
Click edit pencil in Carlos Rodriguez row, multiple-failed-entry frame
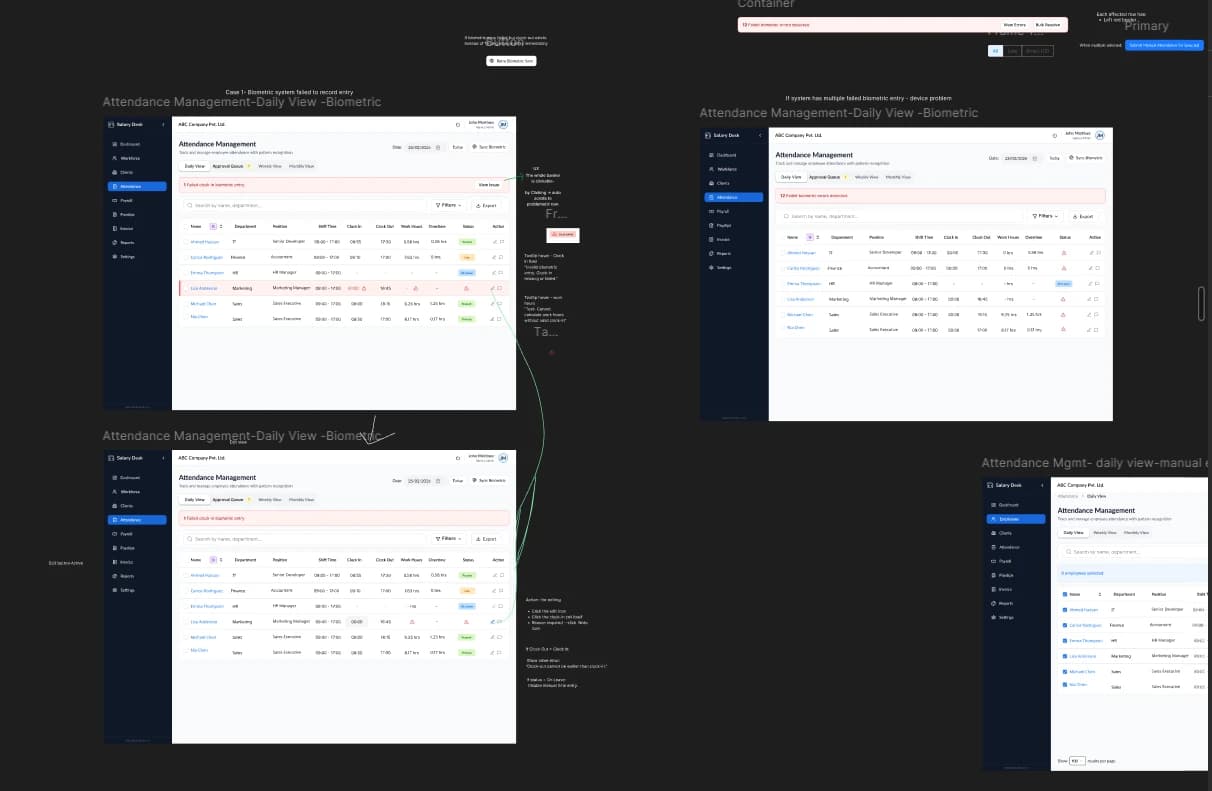(1090, 268)
